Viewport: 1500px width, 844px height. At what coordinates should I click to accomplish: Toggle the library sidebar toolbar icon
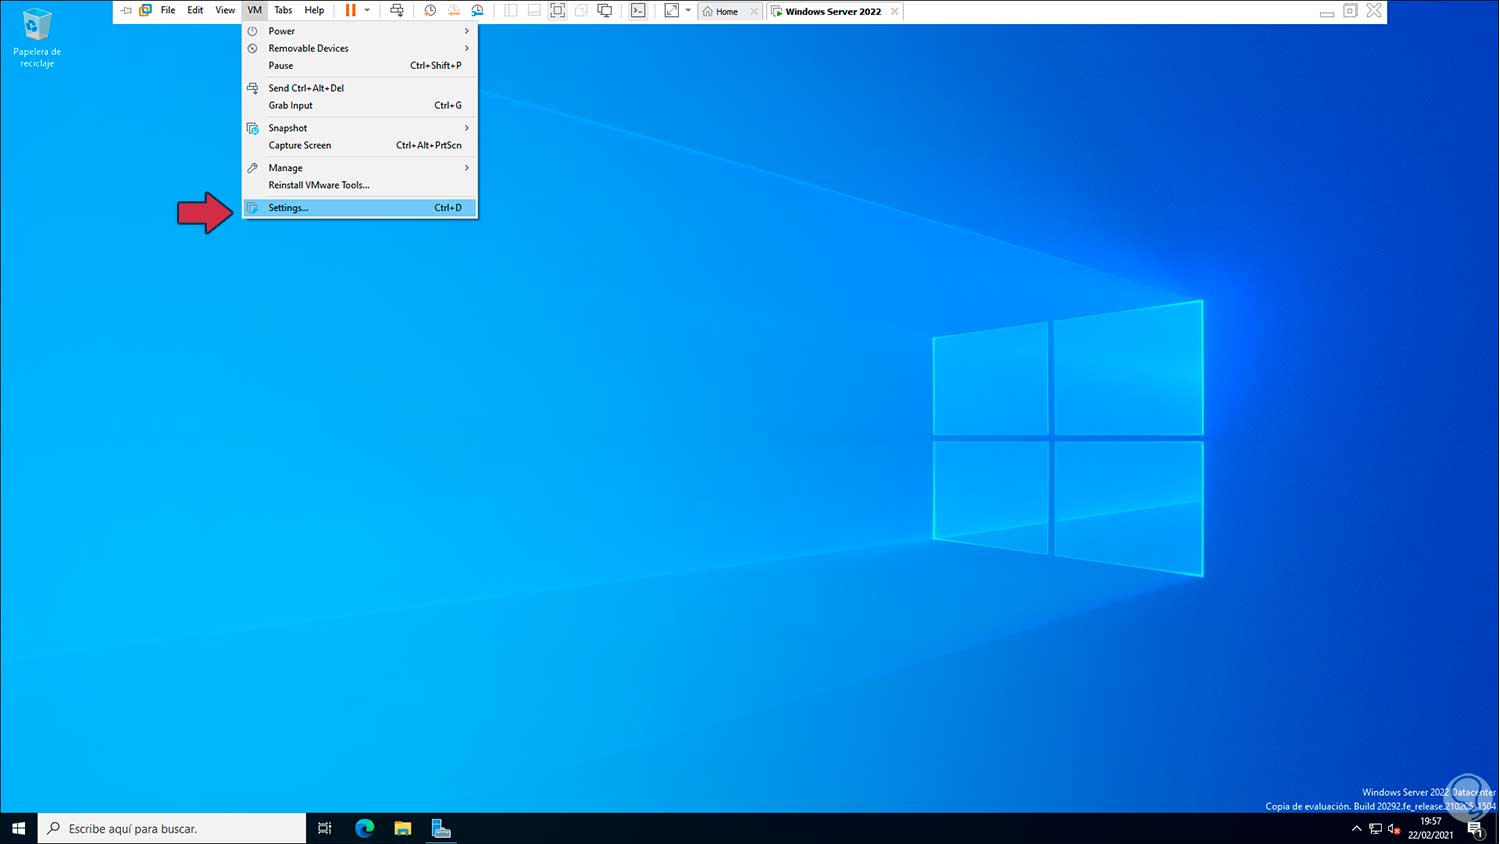(510, 11)
